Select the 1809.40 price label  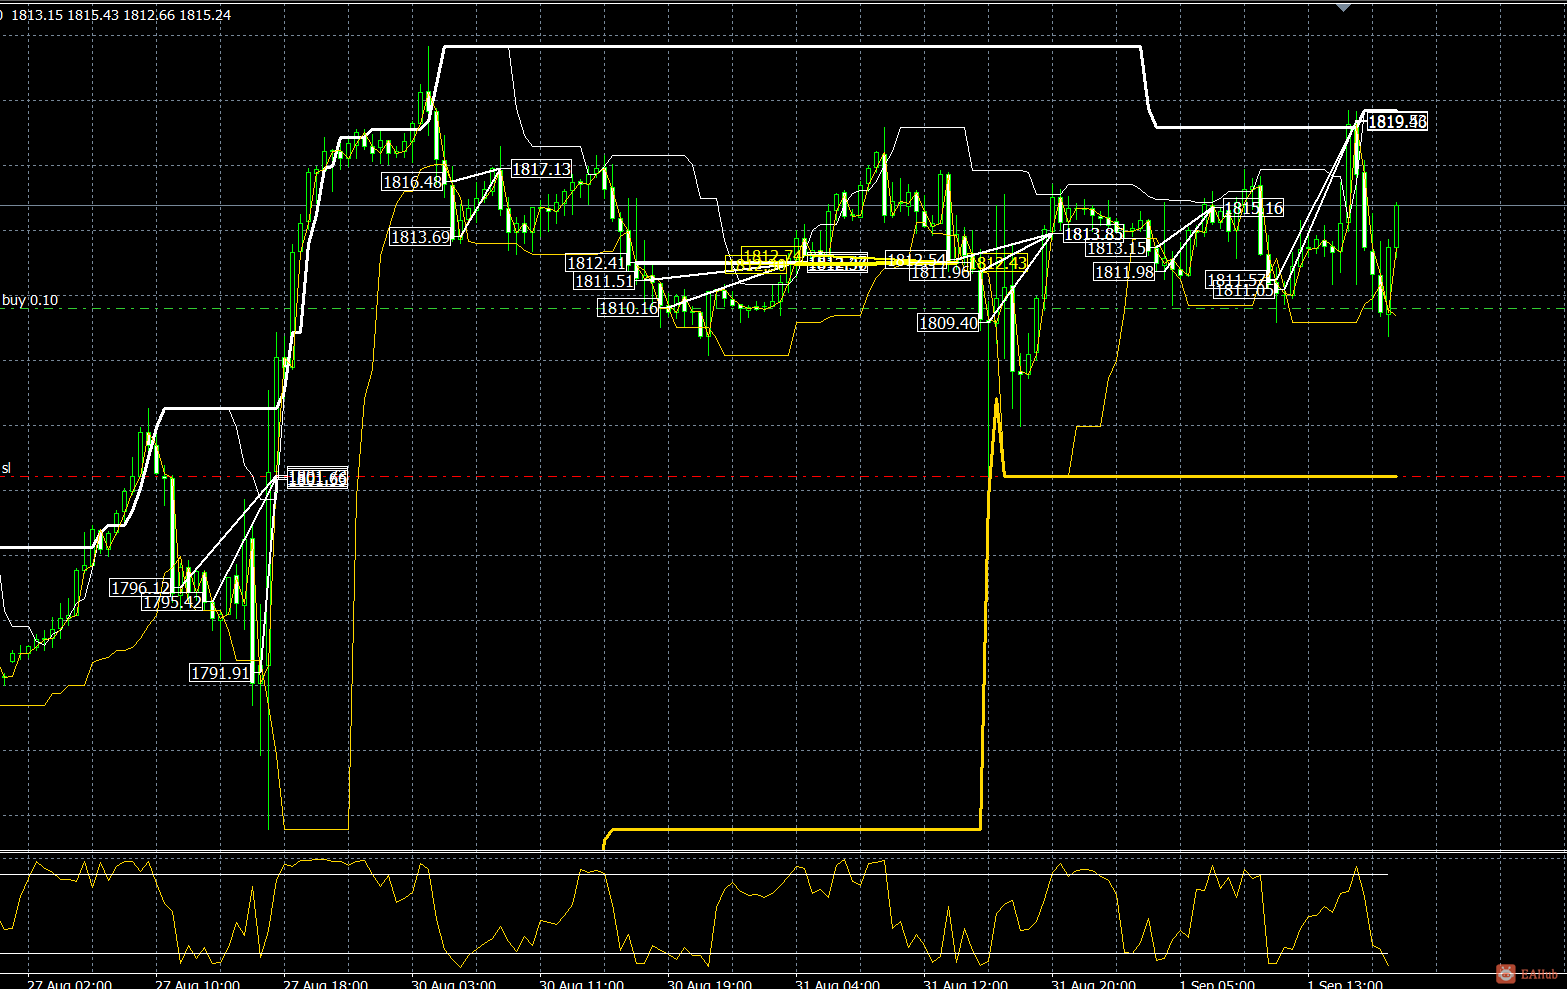(949, 323)
